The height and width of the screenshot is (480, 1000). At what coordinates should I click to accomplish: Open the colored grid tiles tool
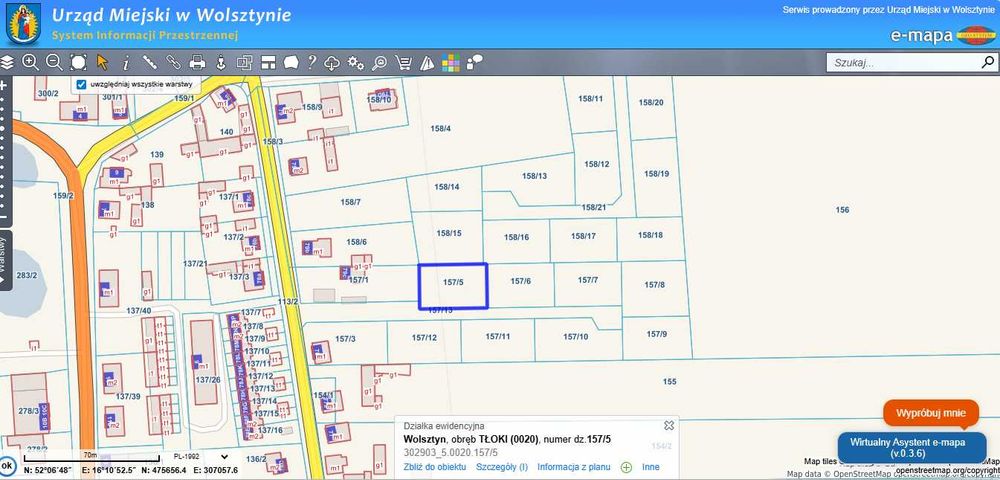pos(451,62)
